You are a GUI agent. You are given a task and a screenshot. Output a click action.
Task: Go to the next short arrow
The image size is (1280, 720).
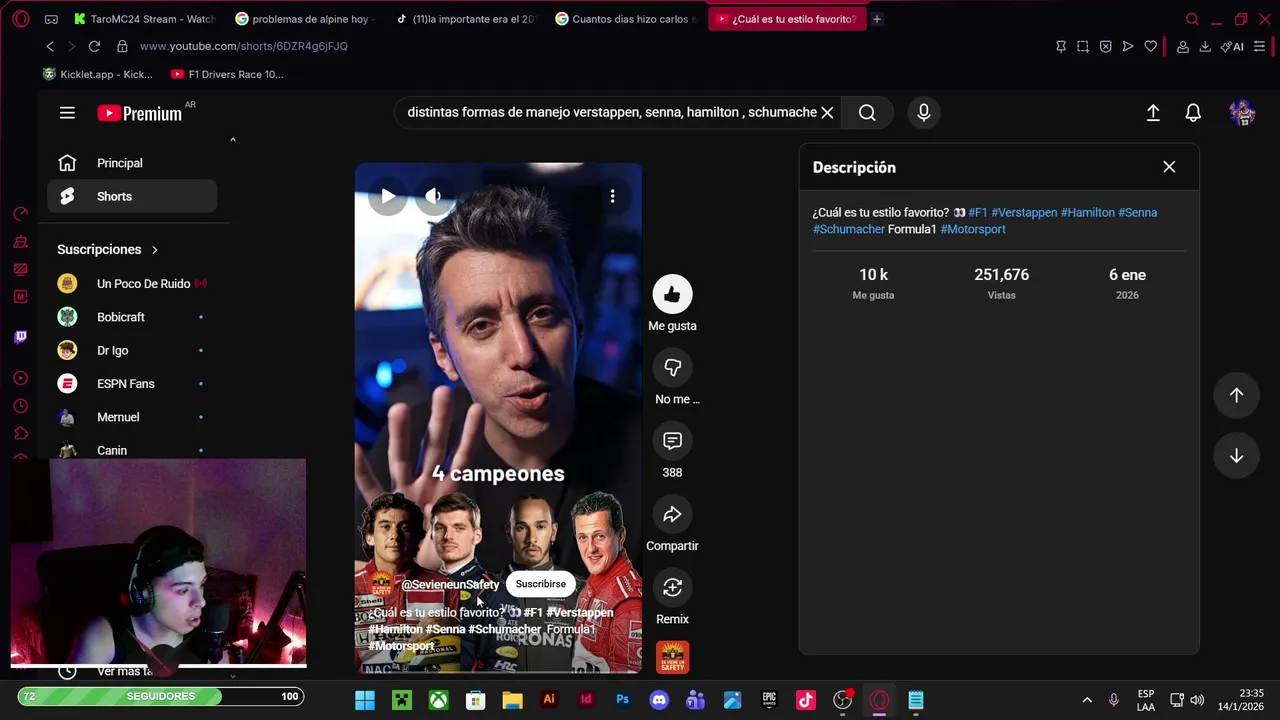1236,456
